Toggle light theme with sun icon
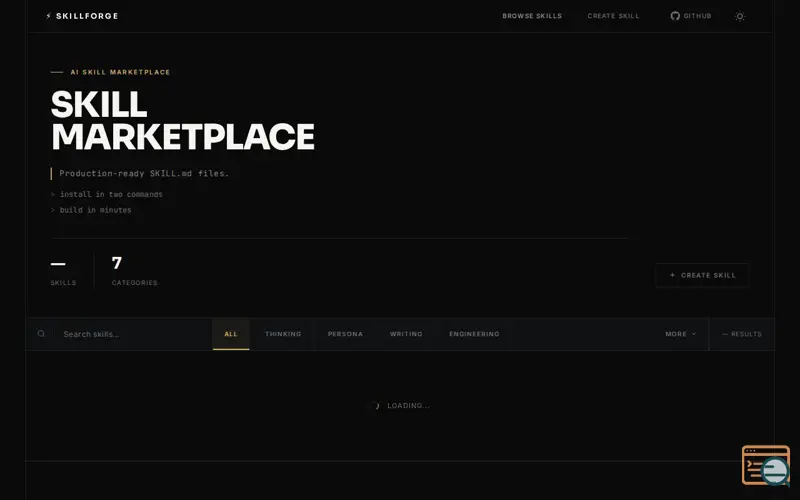The image size is (800, 500). 739,16
